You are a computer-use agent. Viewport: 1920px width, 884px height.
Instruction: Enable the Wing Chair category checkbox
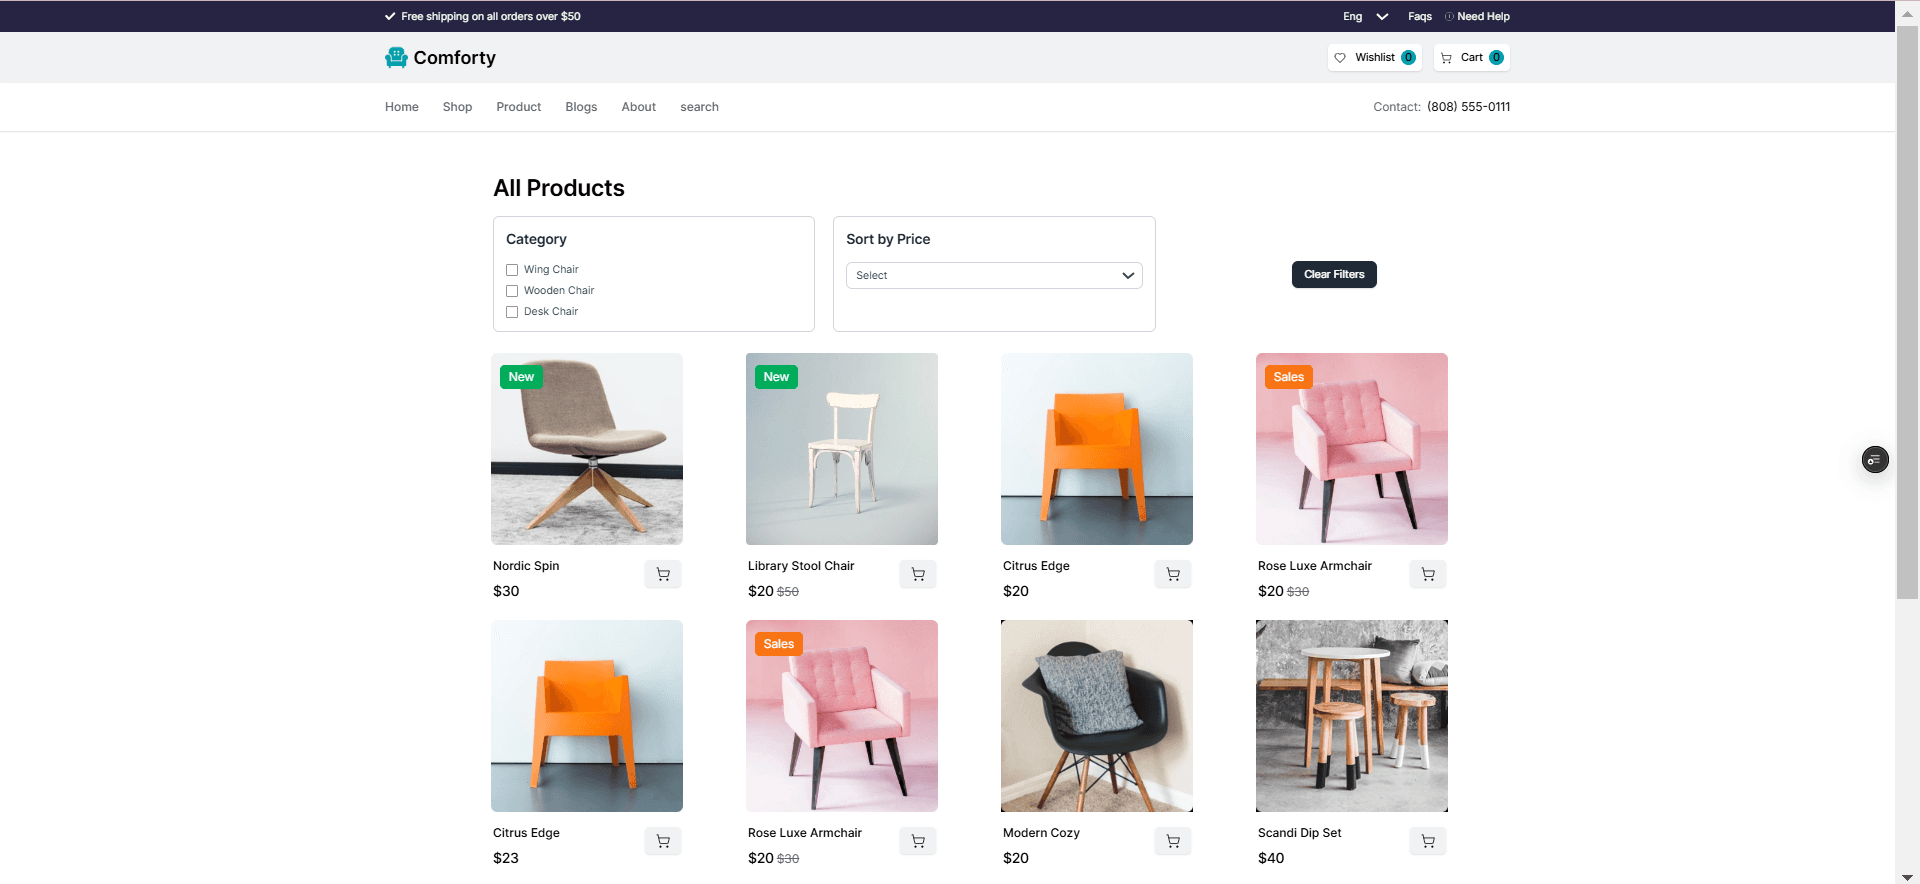click(512, 270)
